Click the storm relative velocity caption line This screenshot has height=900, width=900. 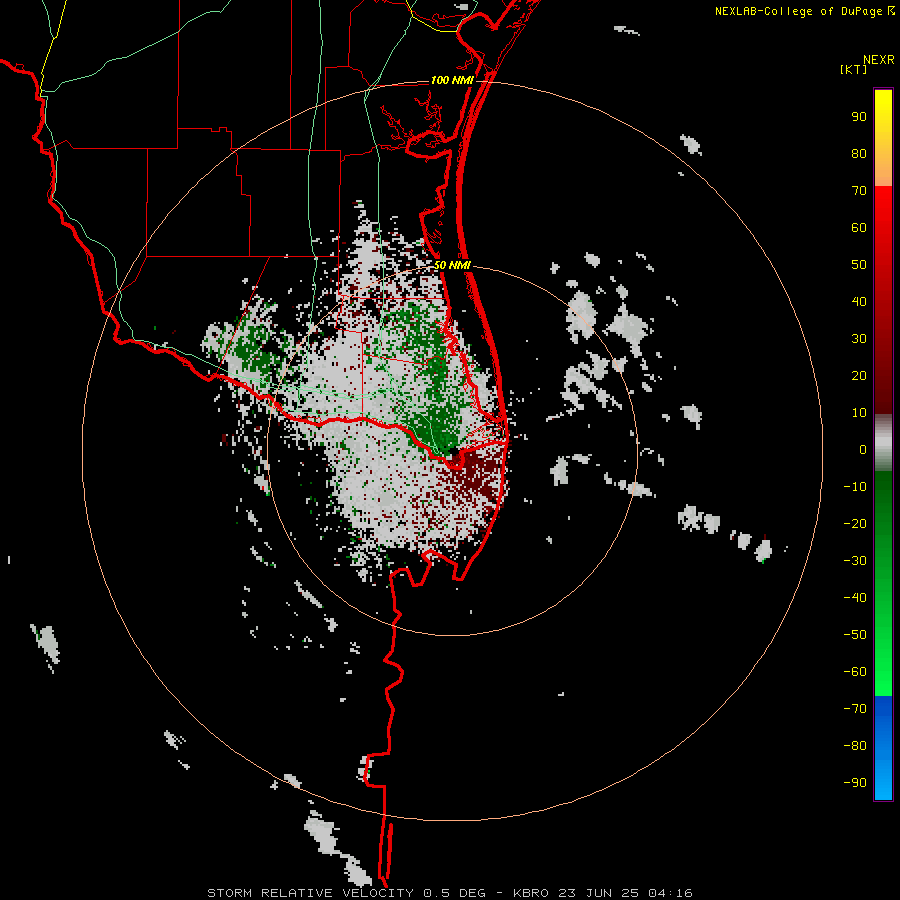[449, 893]
